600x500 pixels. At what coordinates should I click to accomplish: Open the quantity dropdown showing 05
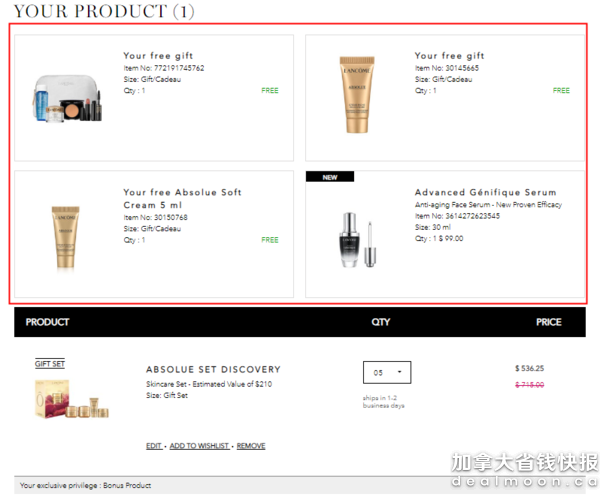pos(387,372)
